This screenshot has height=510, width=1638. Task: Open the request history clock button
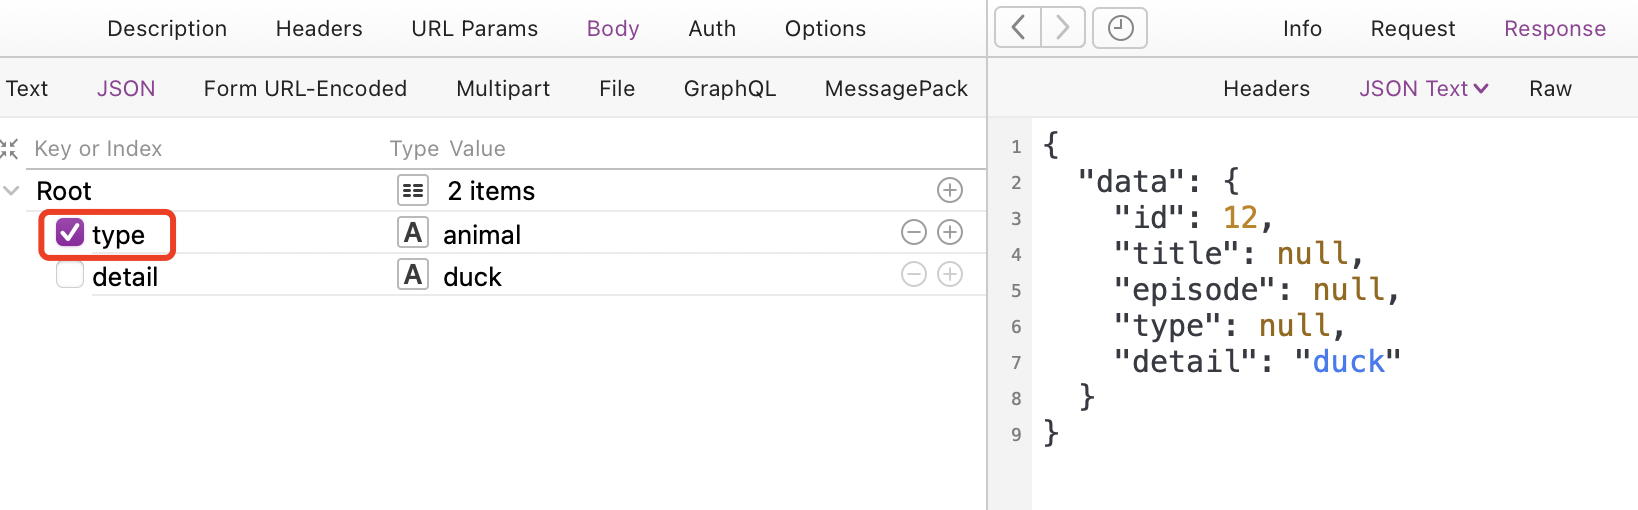[x=1120, y=28]
